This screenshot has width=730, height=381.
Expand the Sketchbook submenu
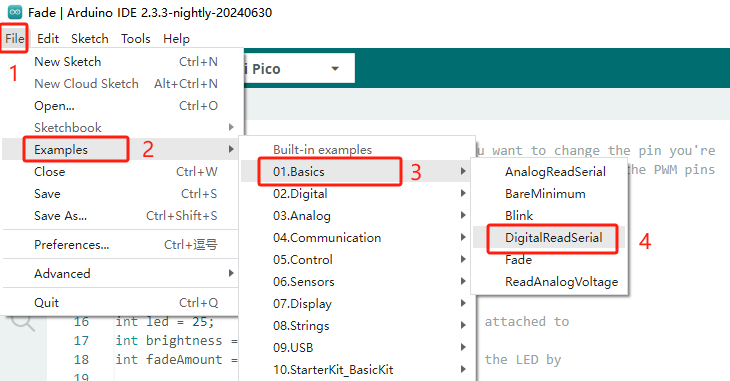point(121,128)
